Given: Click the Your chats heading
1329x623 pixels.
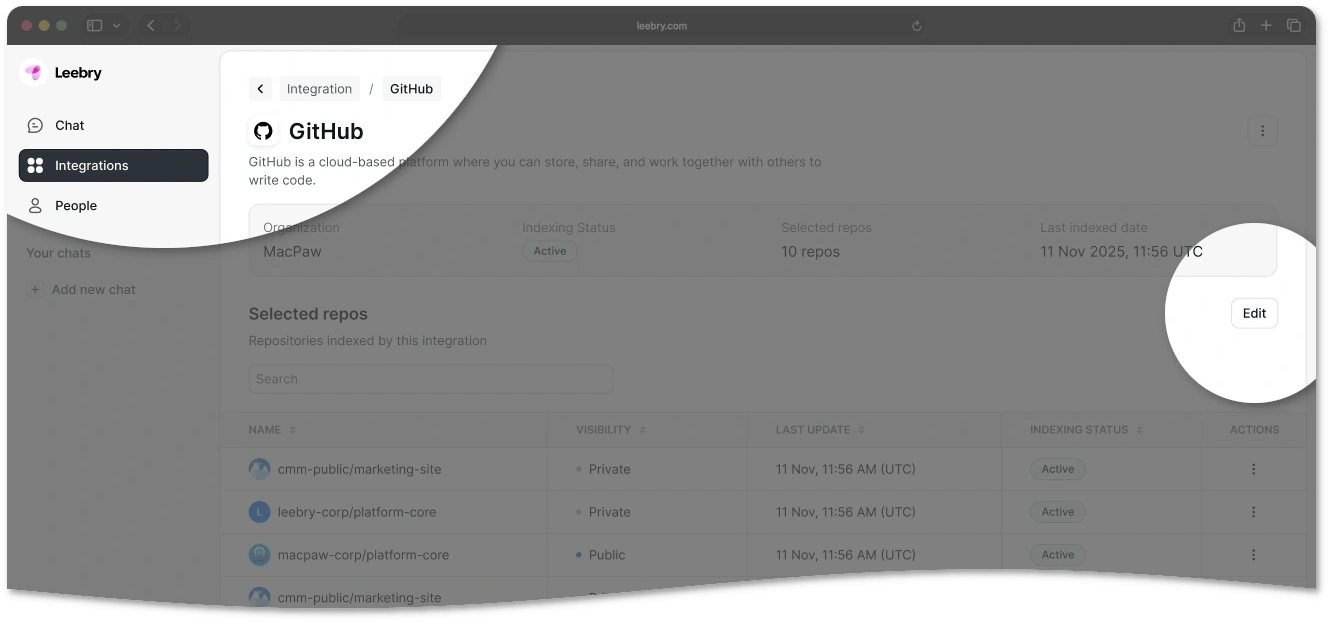Looking at the screenshot, I should tap(58, 253).
